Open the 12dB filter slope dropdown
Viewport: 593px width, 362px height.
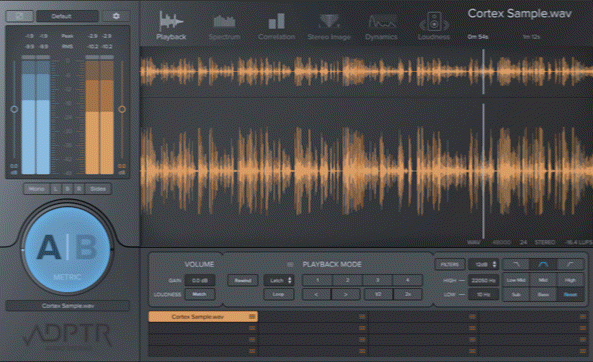tap(484, 264)
